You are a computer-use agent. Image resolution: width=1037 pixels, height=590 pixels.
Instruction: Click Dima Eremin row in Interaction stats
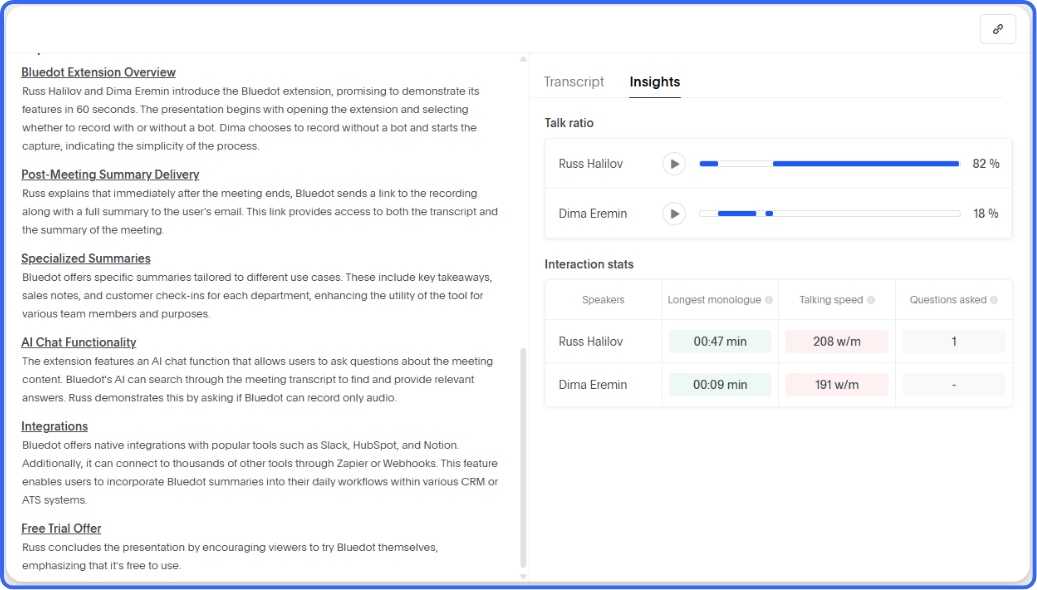pyautogui.click(x=778, y=384)
